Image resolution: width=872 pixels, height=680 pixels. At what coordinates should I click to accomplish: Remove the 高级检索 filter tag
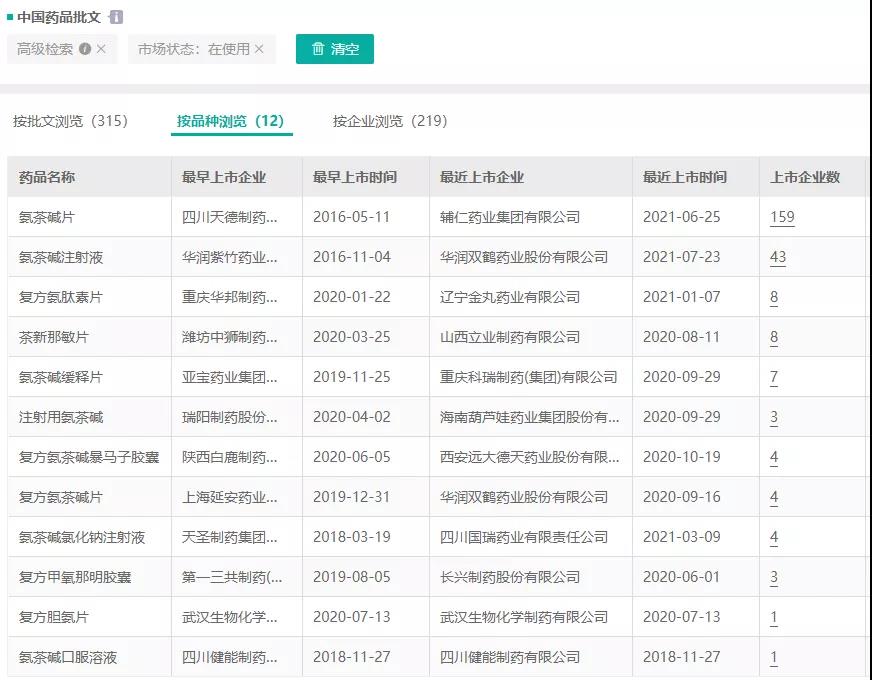click(101, 49)
